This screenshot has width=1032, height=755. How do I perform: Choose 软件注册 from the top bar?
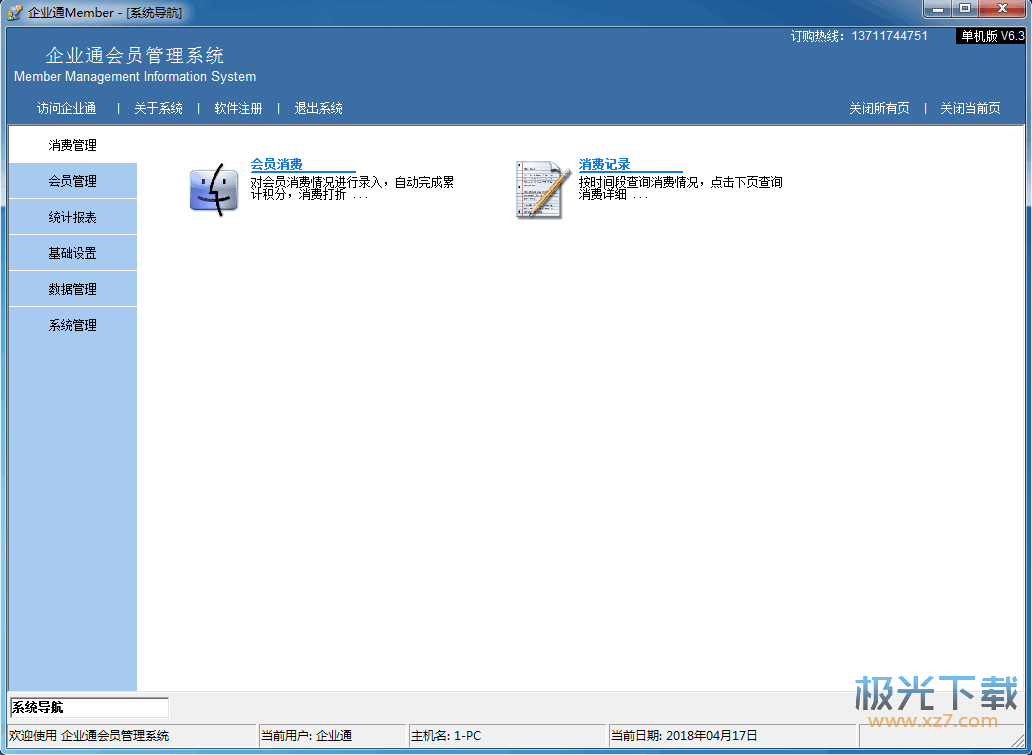click(x=238, y=108)
